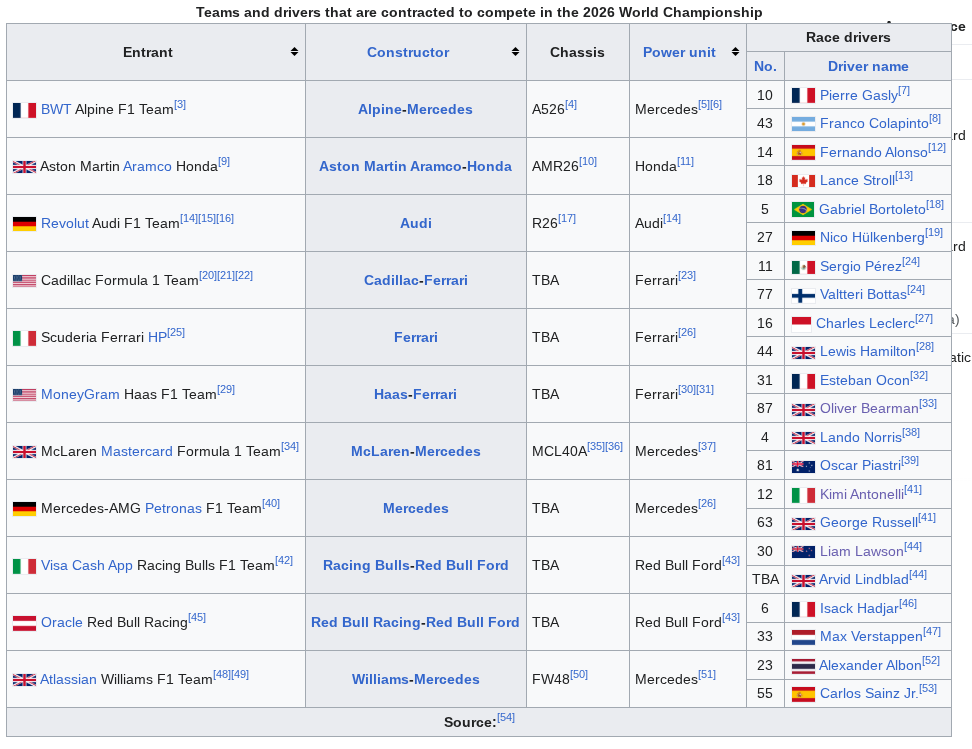Screen dimensions: 972x749
Task: Open the Alpine-Mercedes constructor link
Action: 415,110
